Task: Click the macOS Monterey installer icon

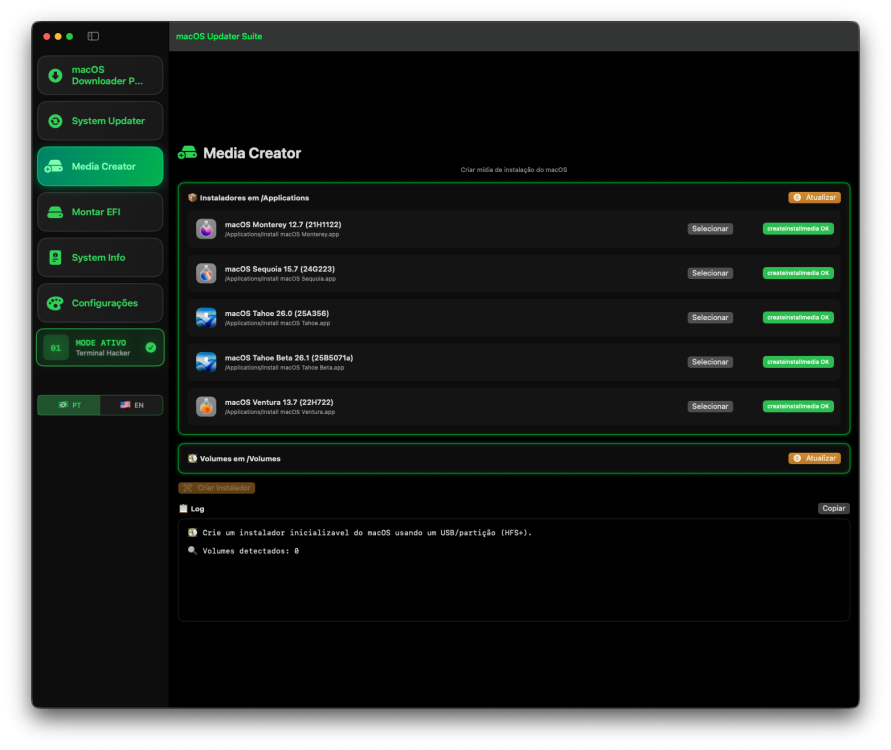Action: click(x=206, y=229)
